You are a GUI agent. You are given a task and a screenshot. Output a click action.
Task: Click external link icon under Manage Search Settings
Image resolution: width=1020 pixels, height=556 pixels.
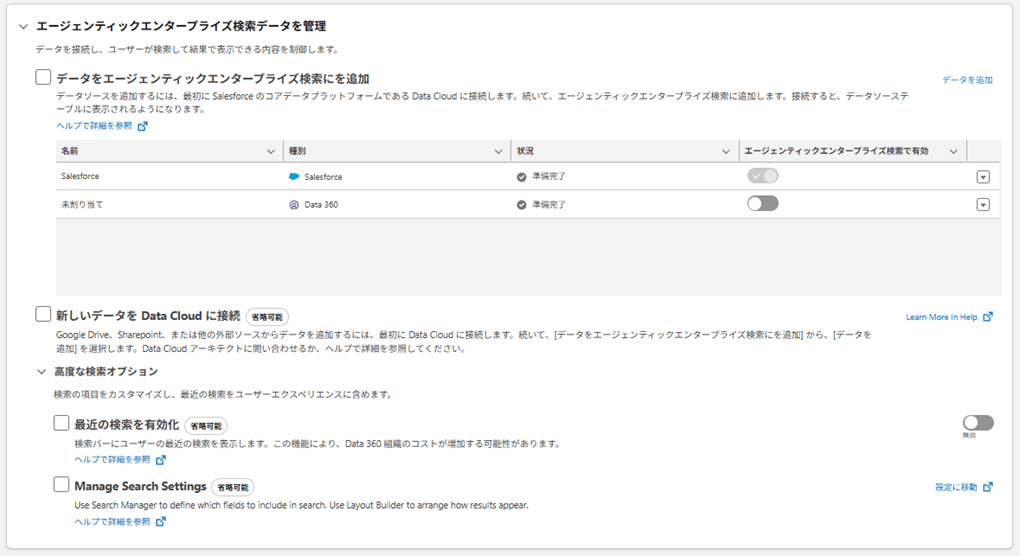pos(161,522)
